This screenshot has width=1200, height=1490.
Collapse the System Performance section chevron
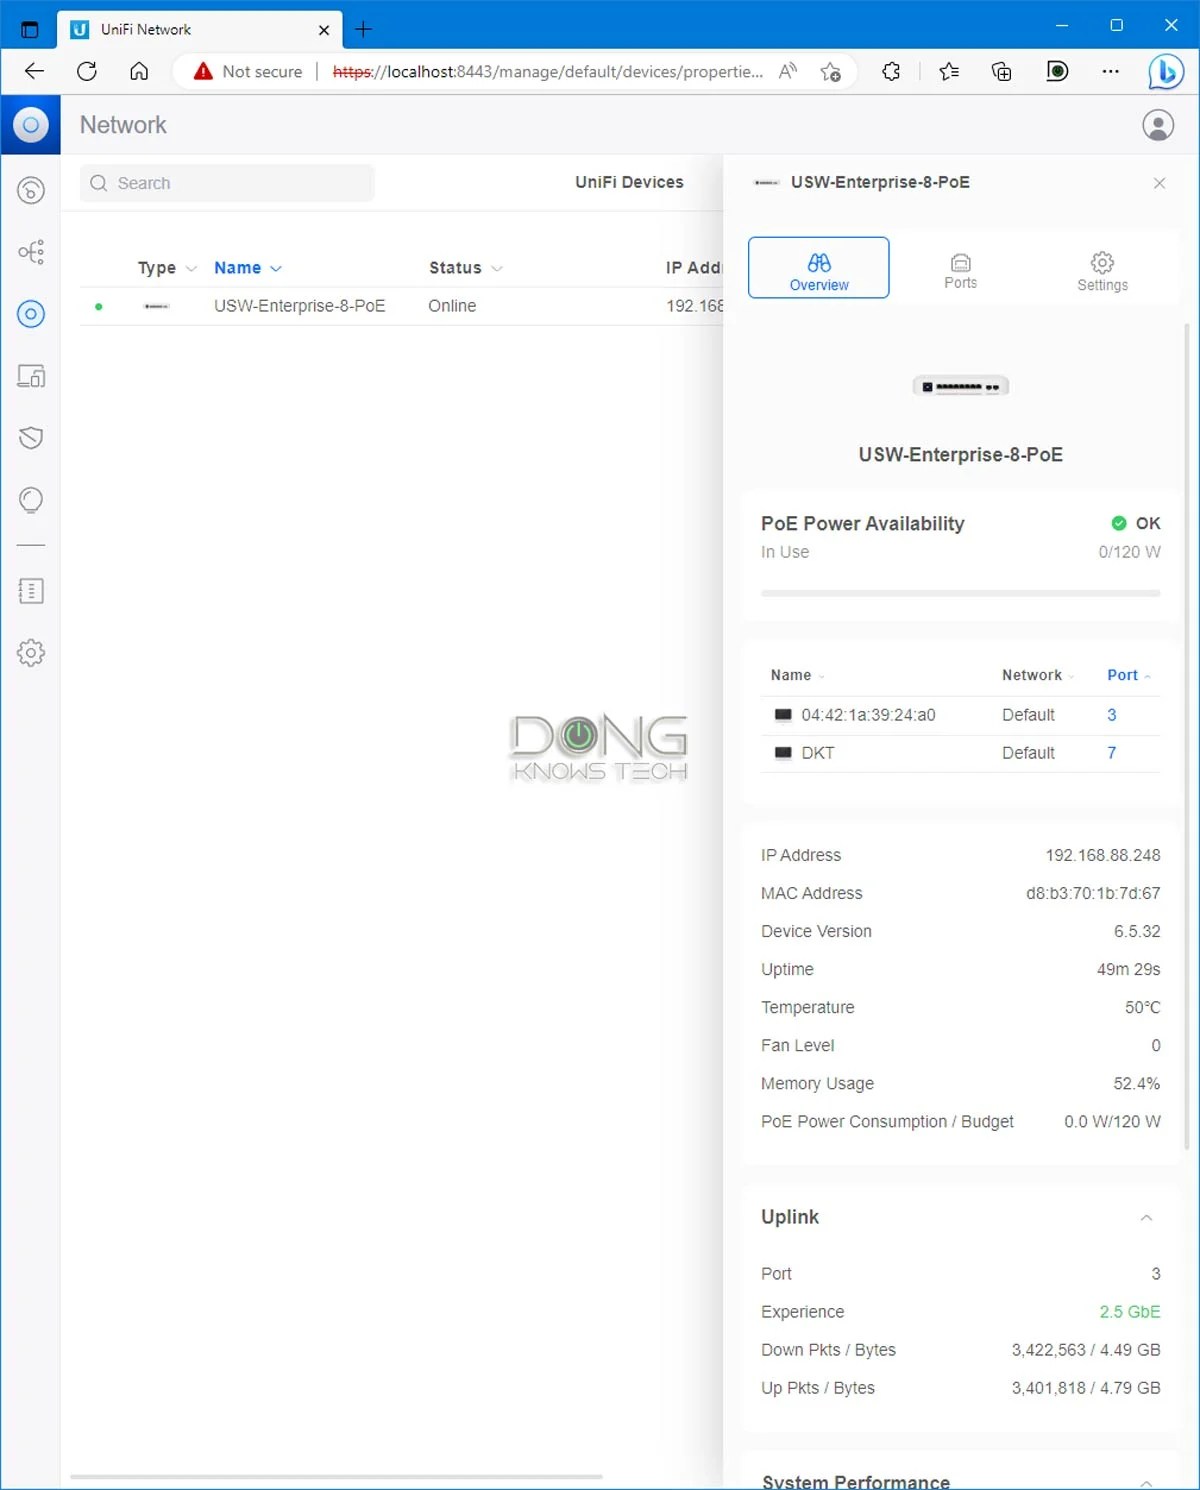click(x=1146, y=1482)
